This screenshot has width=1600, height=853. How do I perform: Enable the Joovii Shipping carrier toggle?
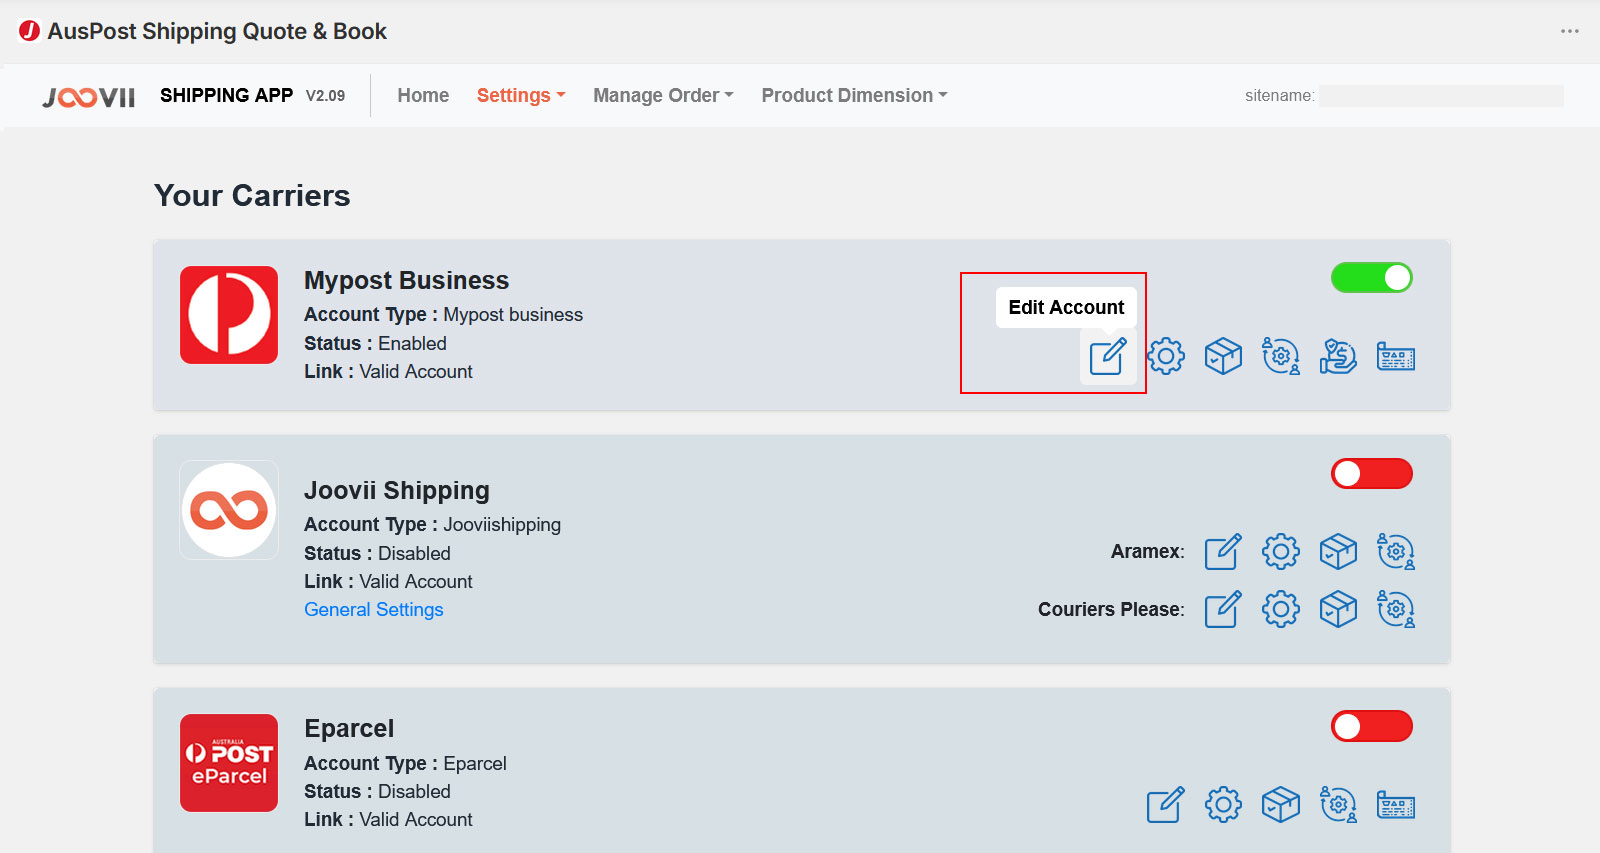tap(1371, 474)
